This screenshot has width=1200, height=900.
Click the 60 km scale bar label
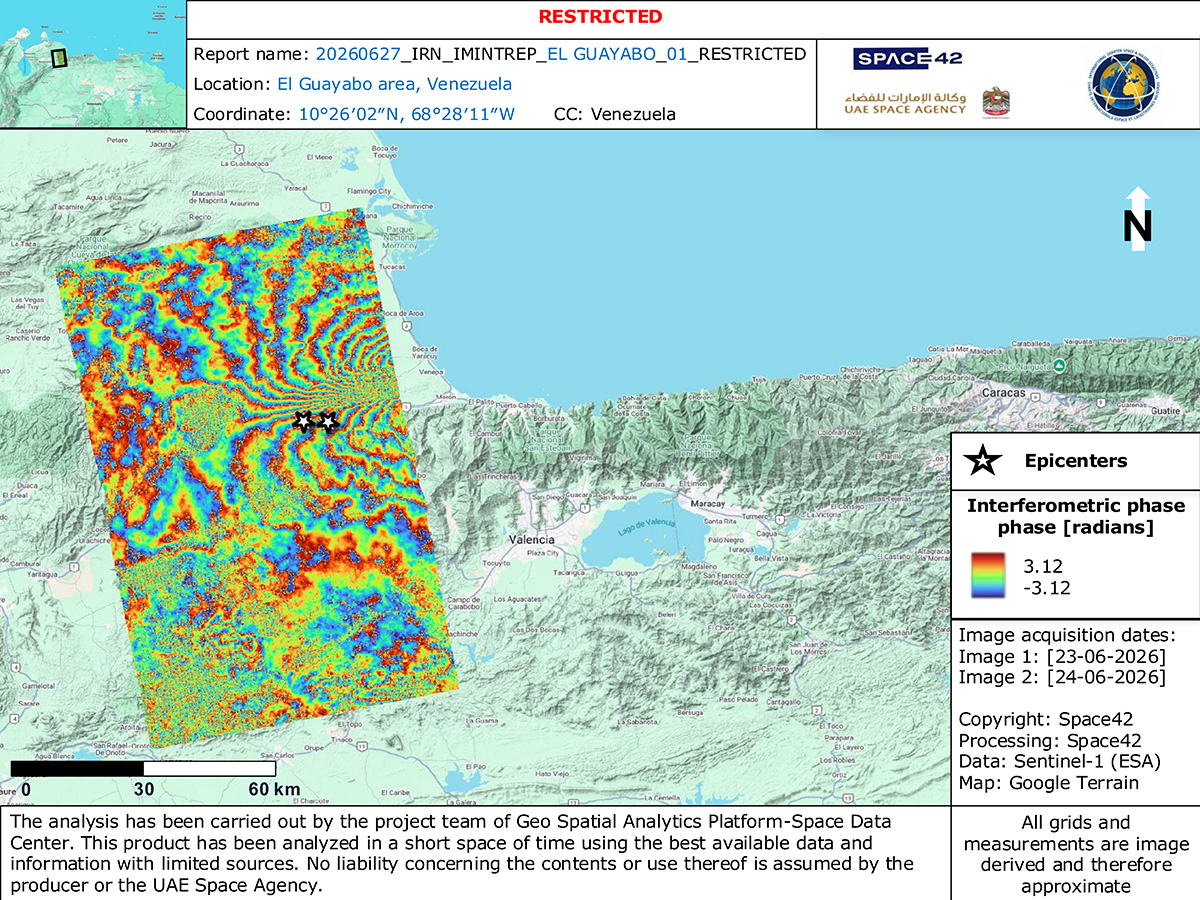[x=273, y=790]
